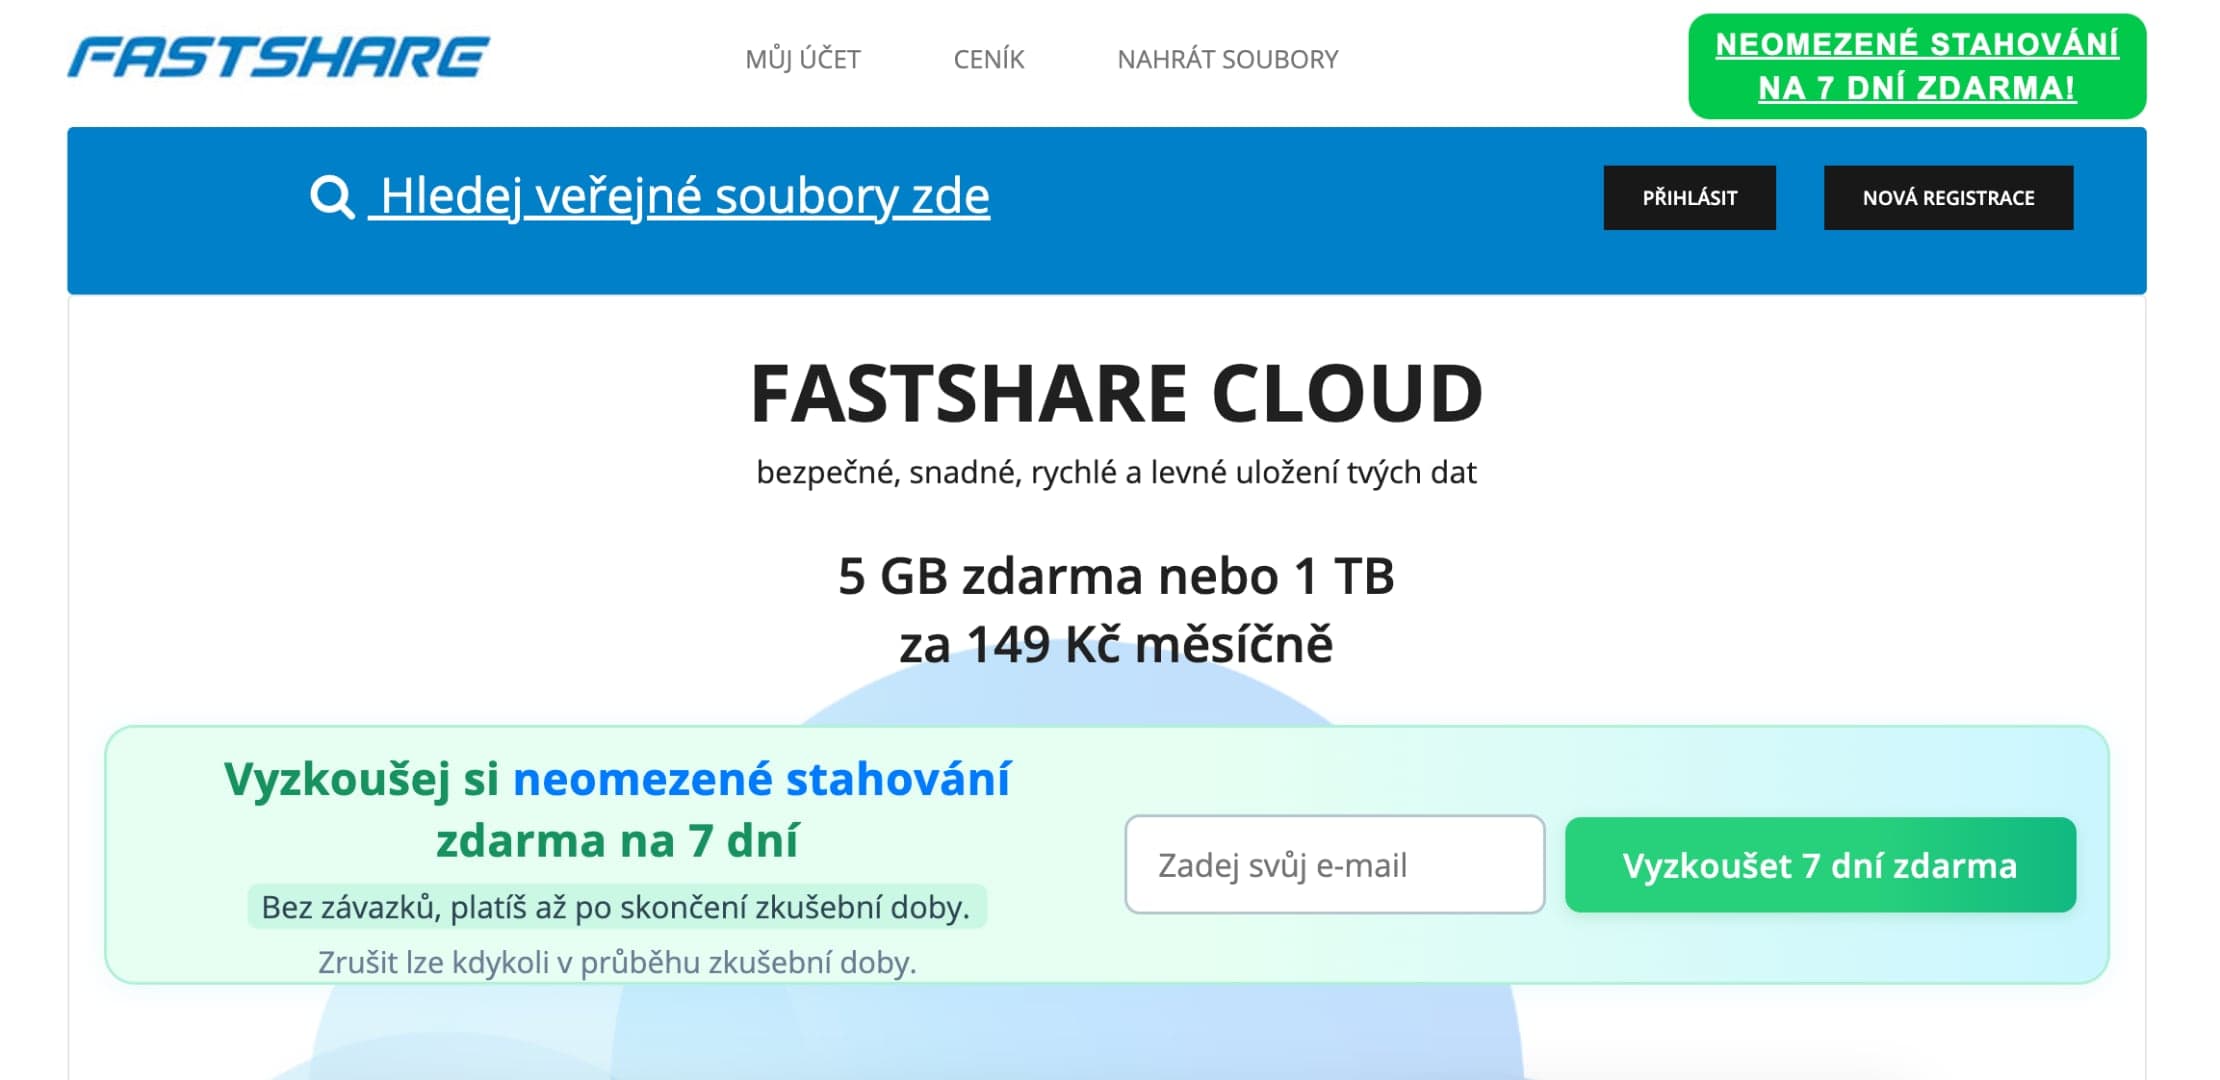Click the FASTSHARE CLOUD heading
2220x1080 pixels.
tap(1116, 393)
